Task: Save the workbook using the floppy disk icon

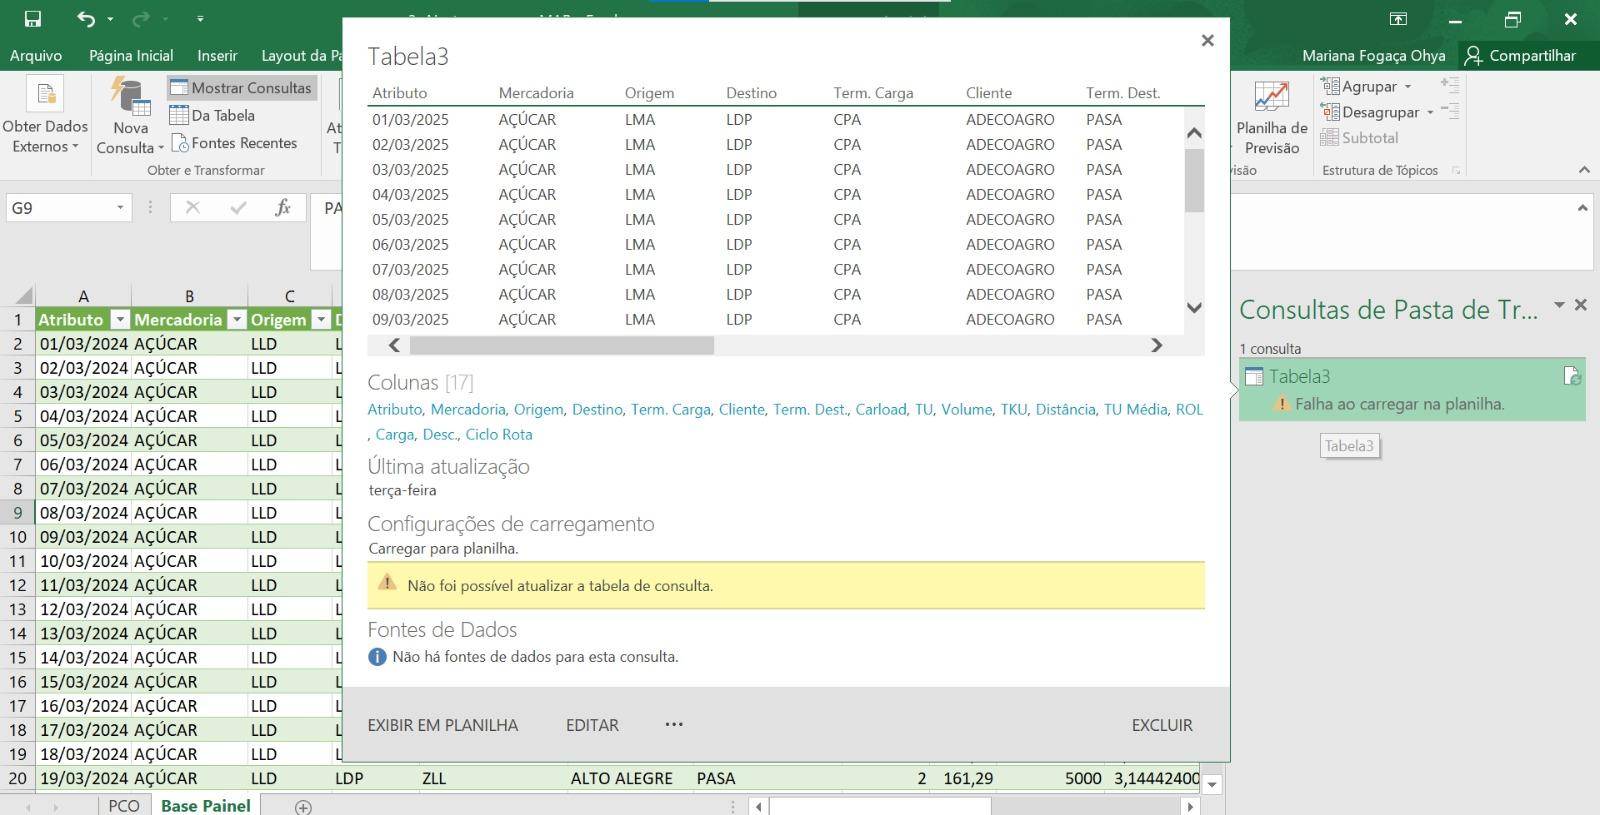Action: [x=33, y=19]
